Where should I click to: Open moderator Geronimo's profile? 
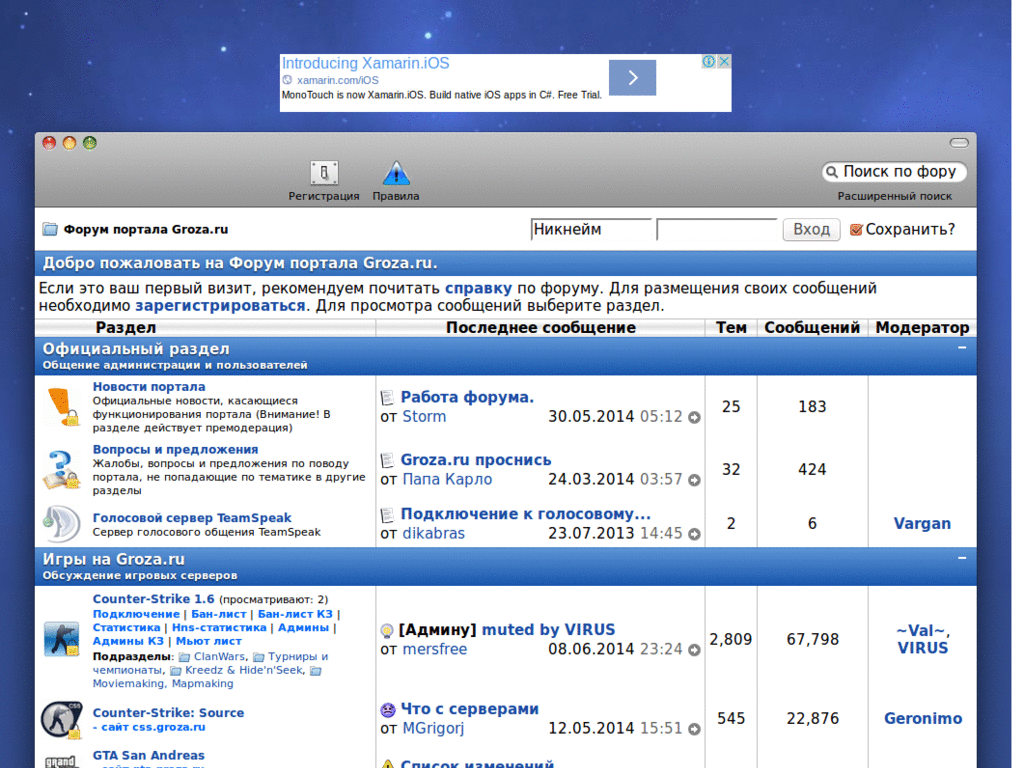(x=923, y=718)
